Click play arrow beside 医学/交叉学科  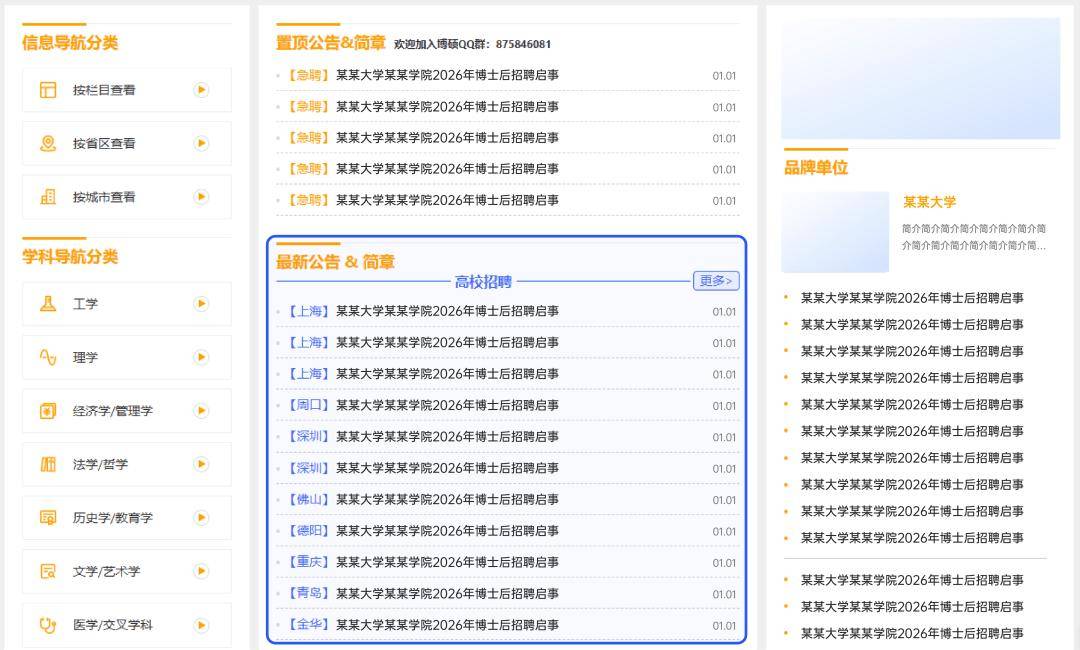pos(201,625)
